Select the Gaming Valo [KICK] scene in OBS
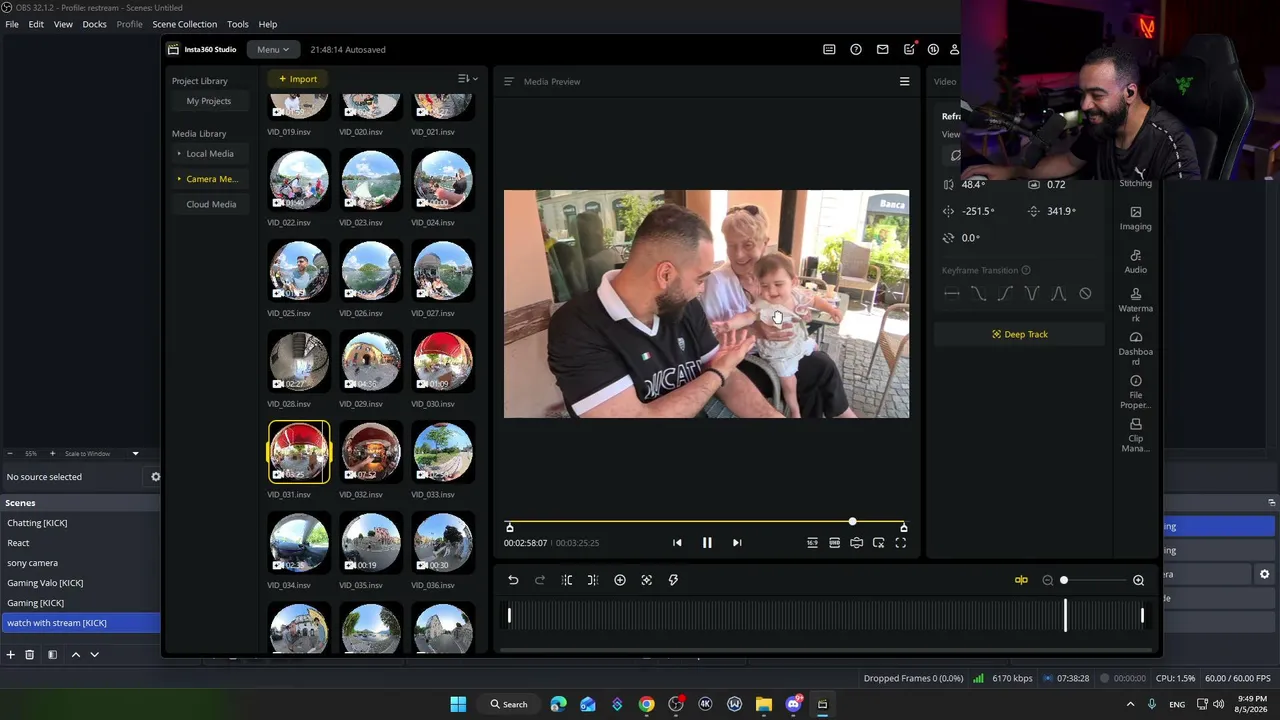The height and width of the screenshot is (720, 1280). [x=80, y=583]
